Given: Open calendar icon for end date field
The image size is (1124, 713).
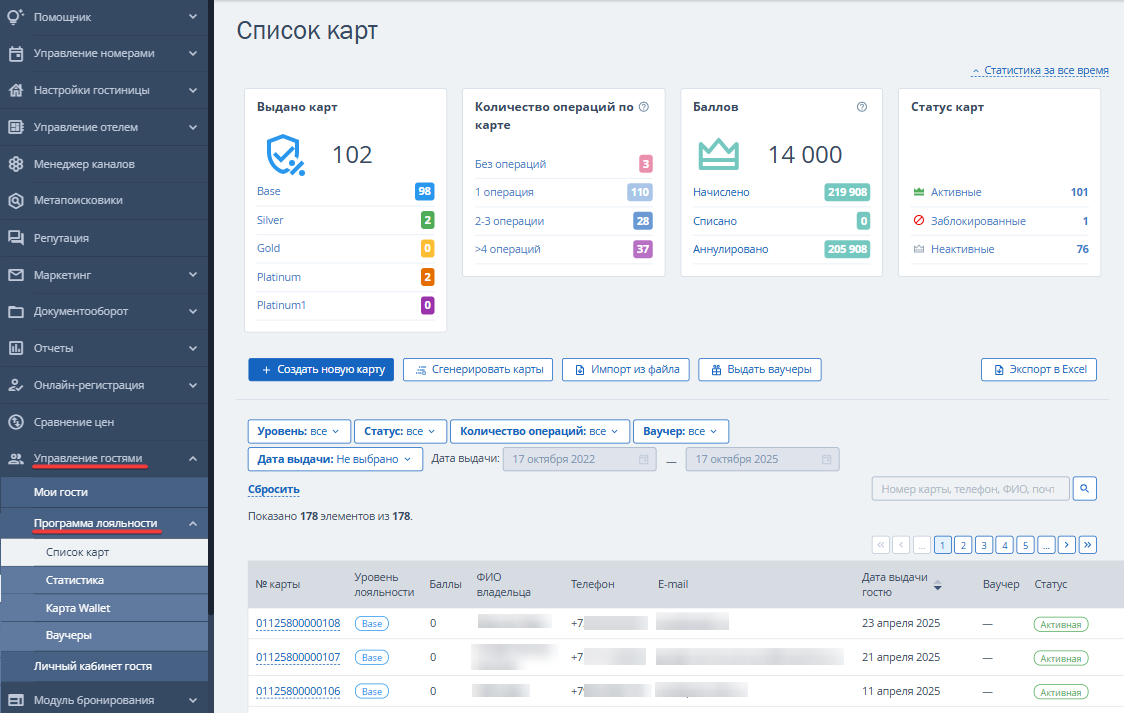Looking at the screenshot, I should [827, 459].
